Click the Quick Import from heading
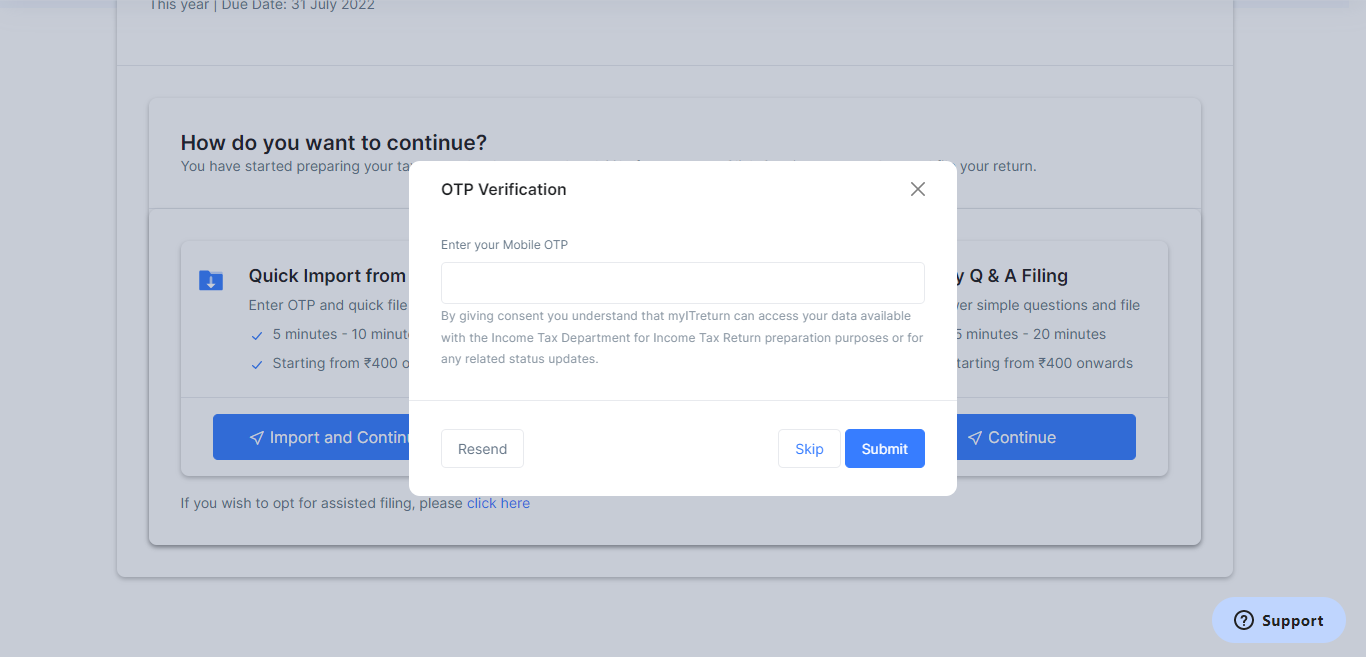 (328, 276)
